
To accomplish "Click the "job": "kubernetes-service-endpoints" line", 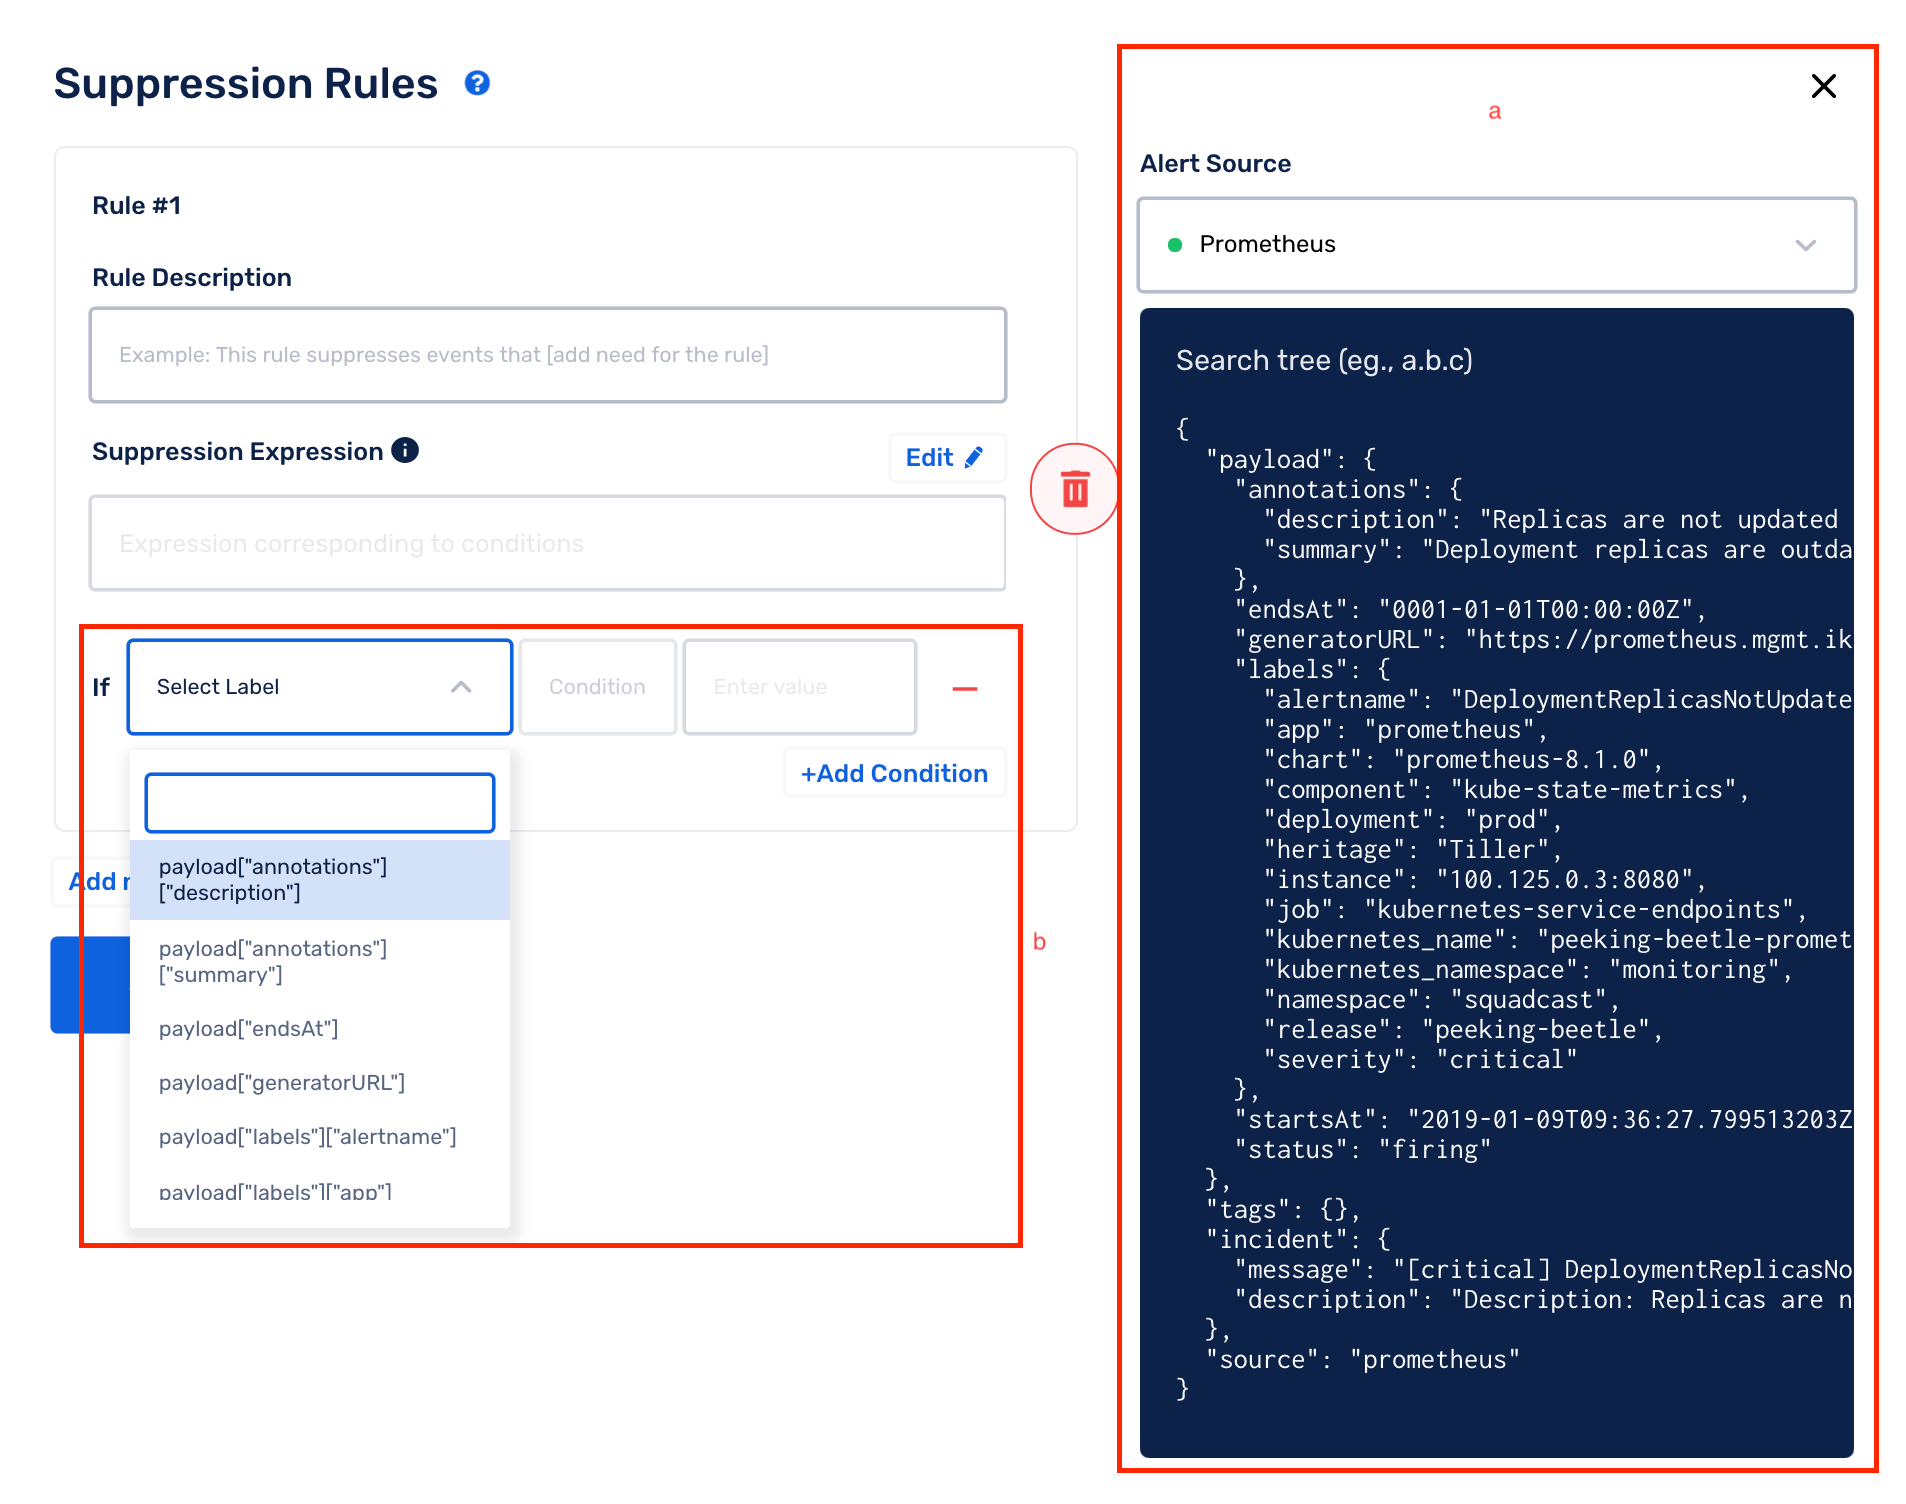I will pyautogui.click(x=1535, y=910).
